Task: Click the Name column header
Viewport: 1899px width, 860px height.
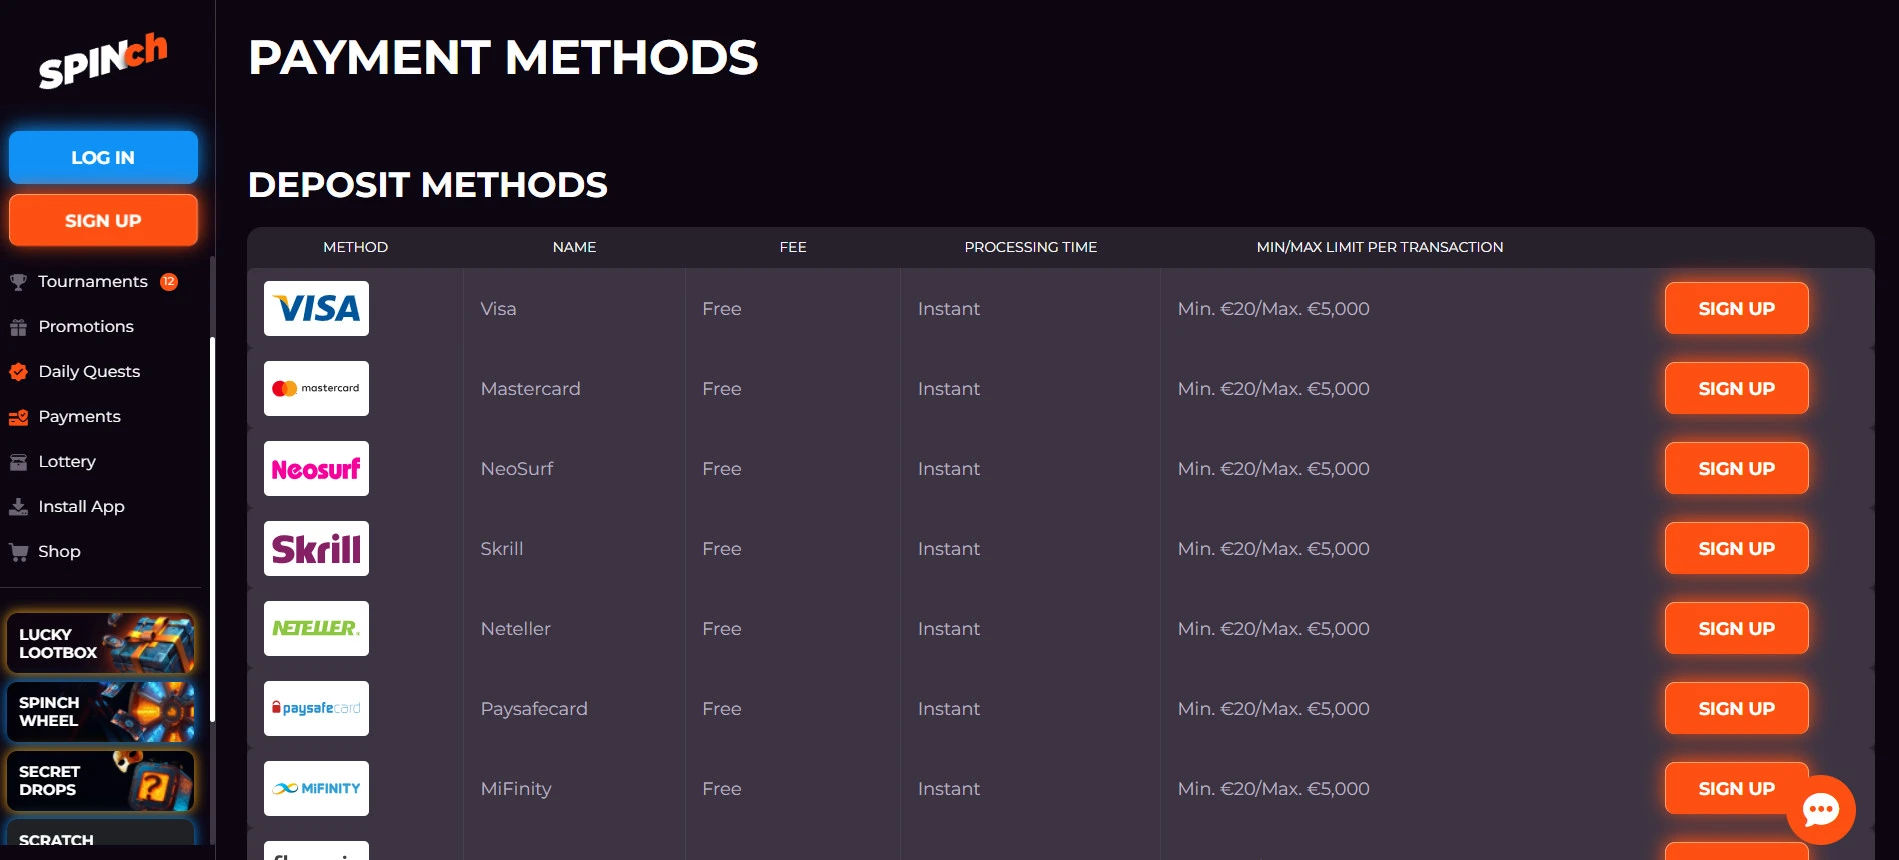Action: [x=574, y=247]
